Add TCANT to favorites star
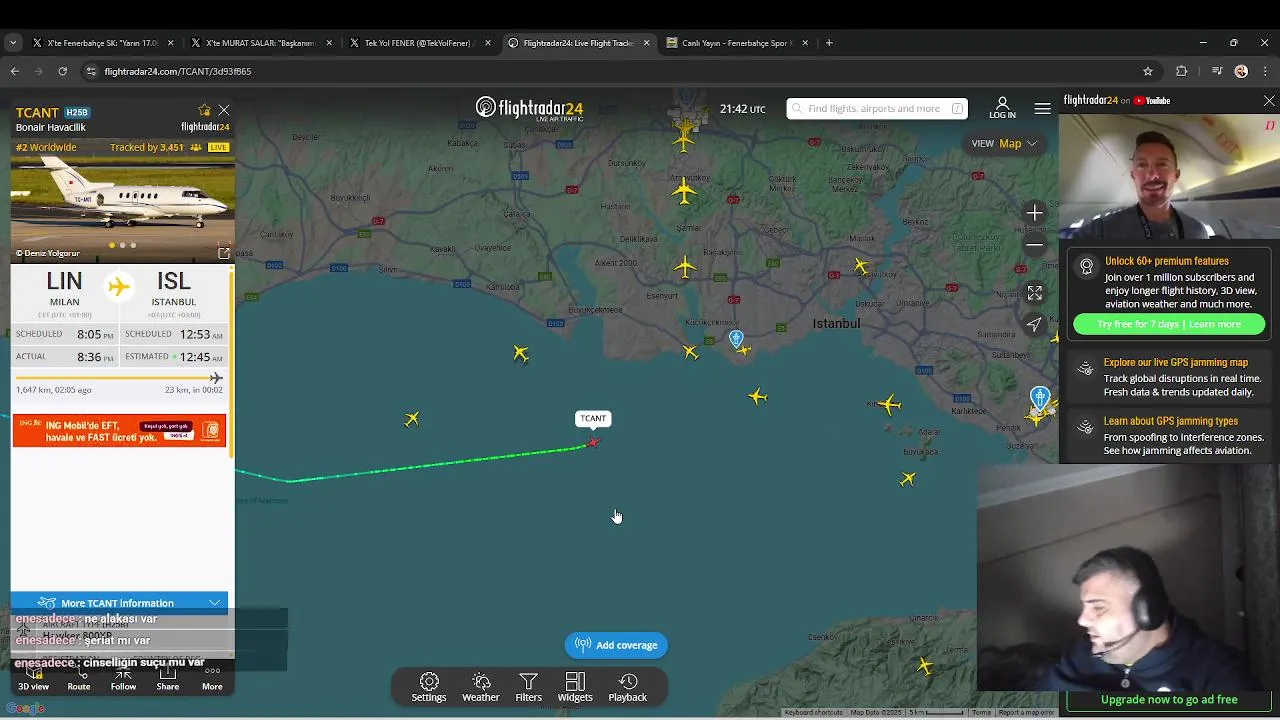Viewport: 1280px width, 720px height. (x=204, y=110)
